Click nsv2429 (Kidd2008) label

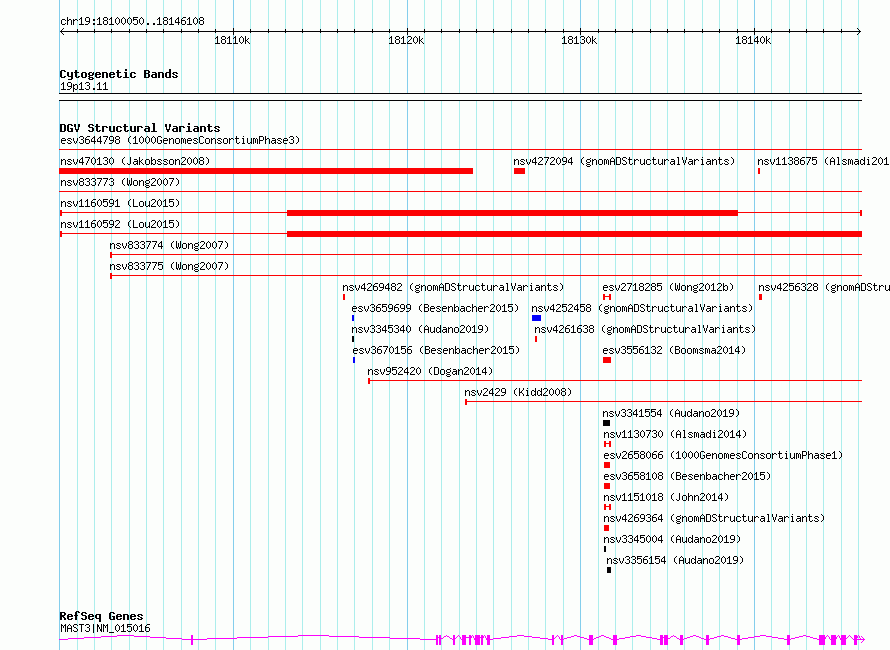(518, 392)
